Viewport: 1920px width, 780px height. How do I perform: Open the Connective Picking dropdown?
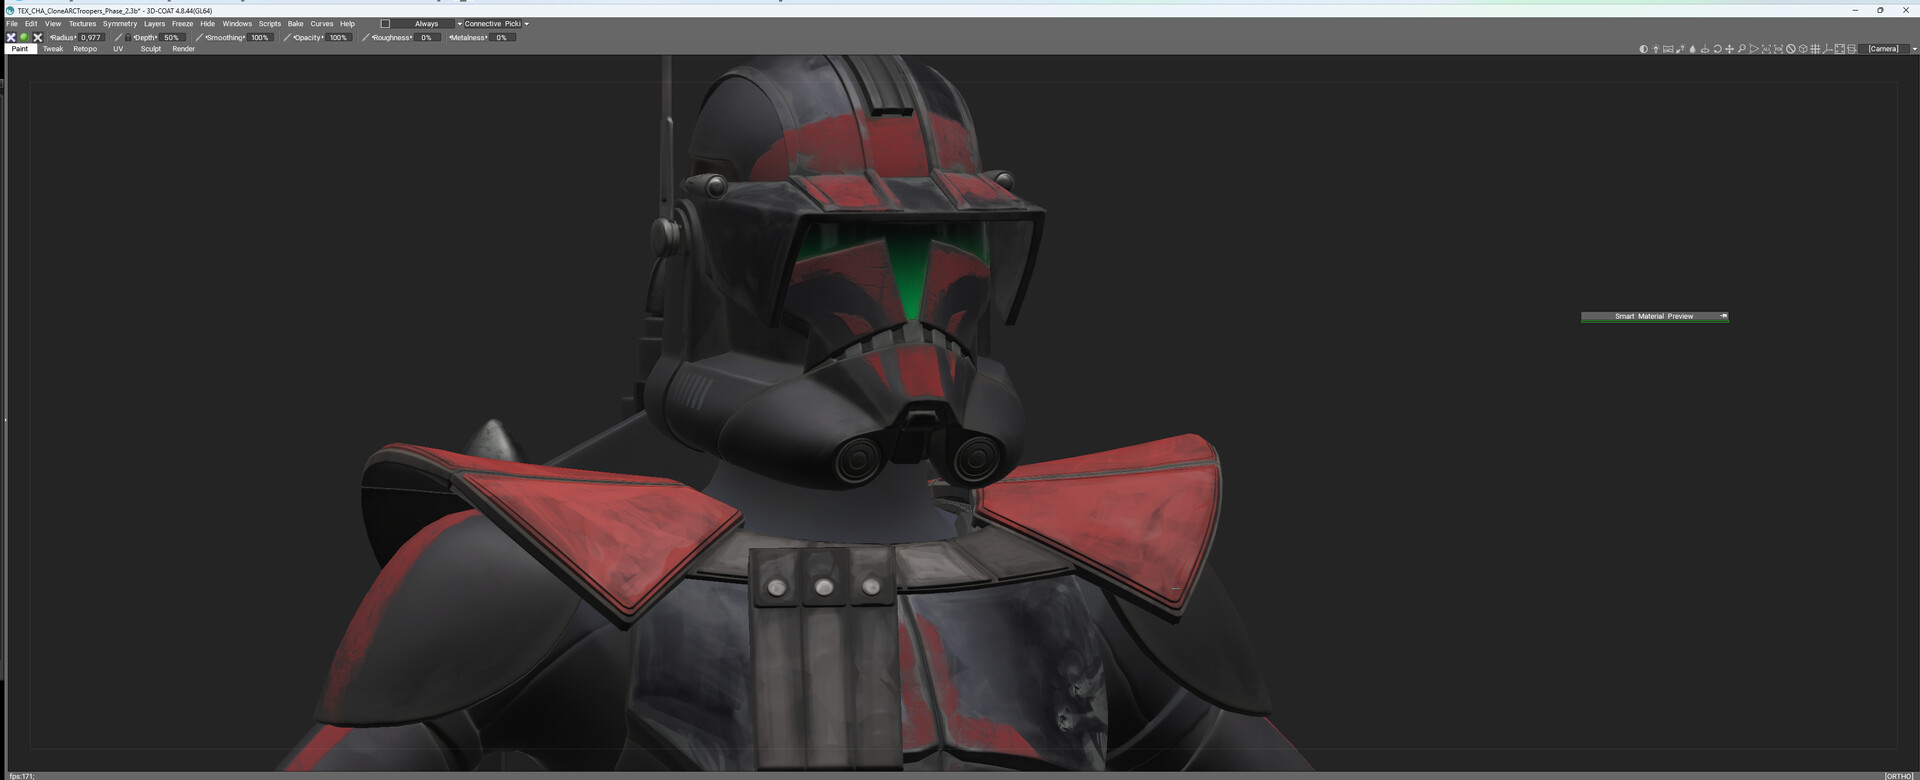click(x=493, y=24)
